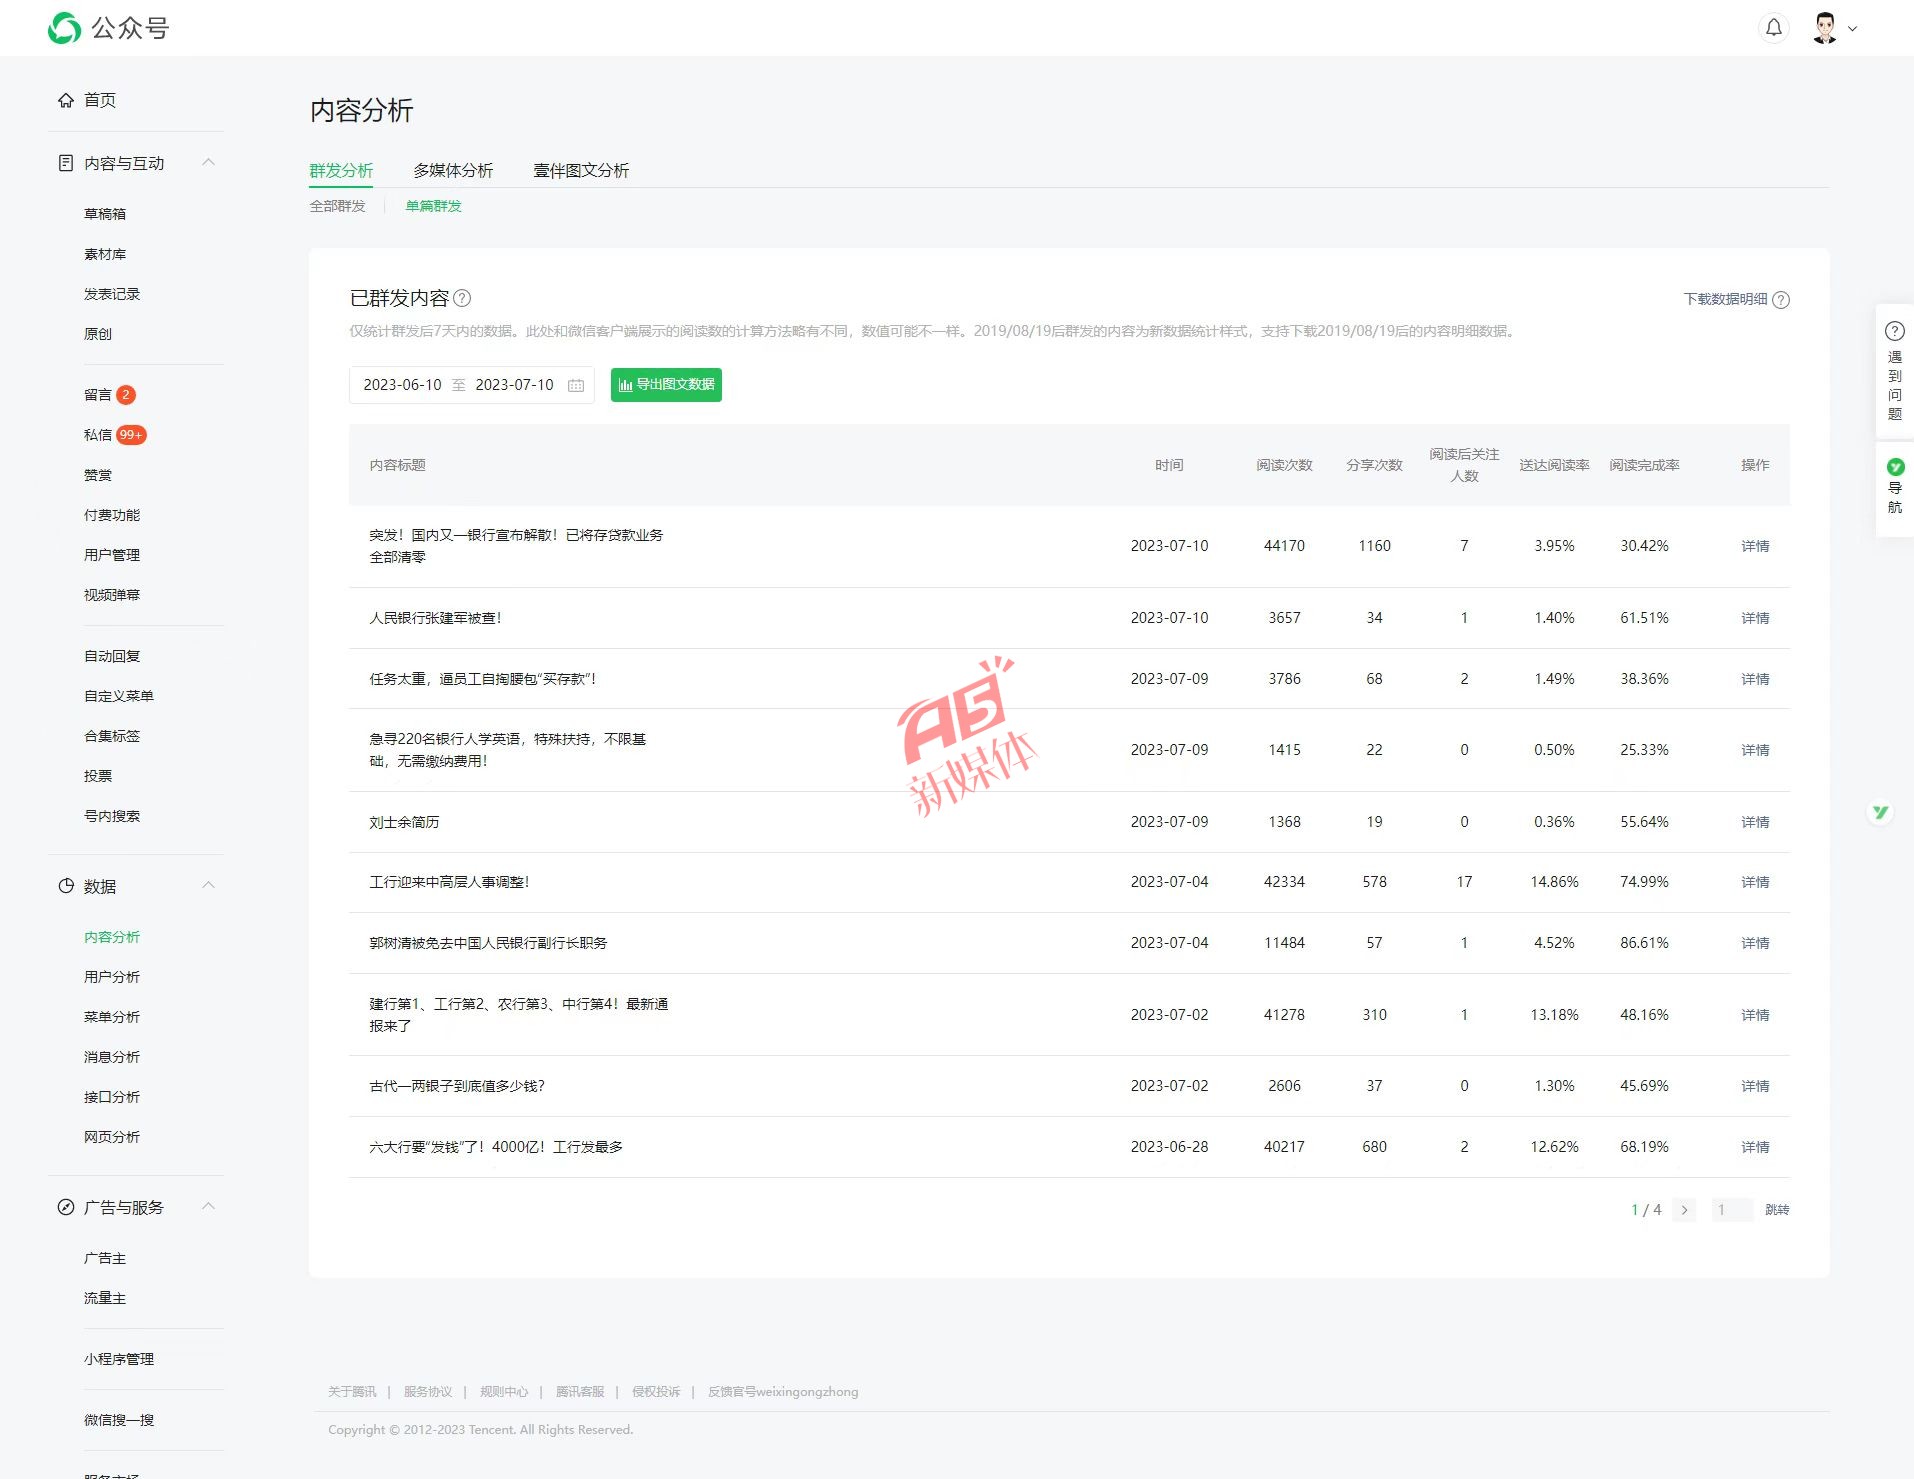Open 详情 for 人民银行张建军被查 article
Screen dimensions: 1914x1479
[x=1754, y=618]
